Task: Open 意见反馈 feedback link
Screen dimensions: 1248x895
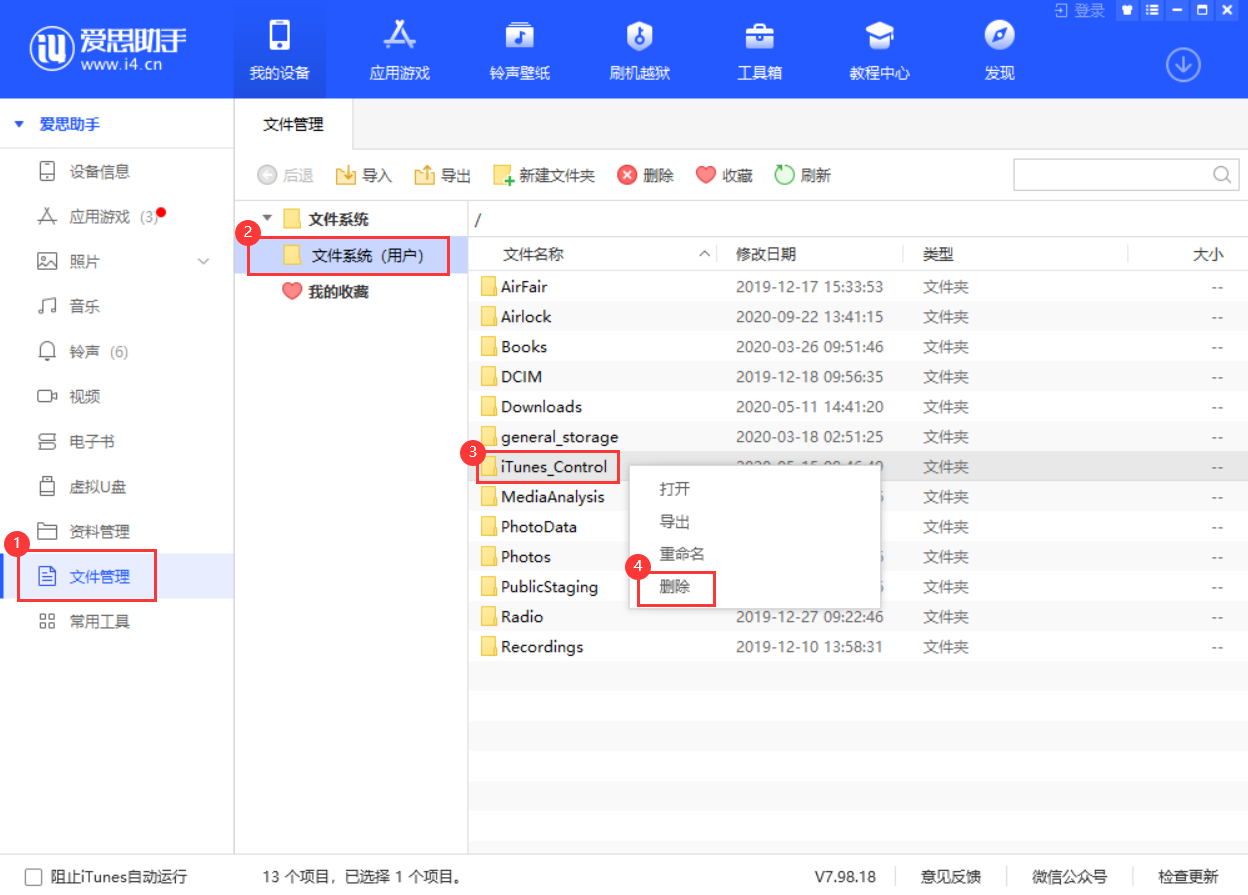Action: [x=950, y=876]
